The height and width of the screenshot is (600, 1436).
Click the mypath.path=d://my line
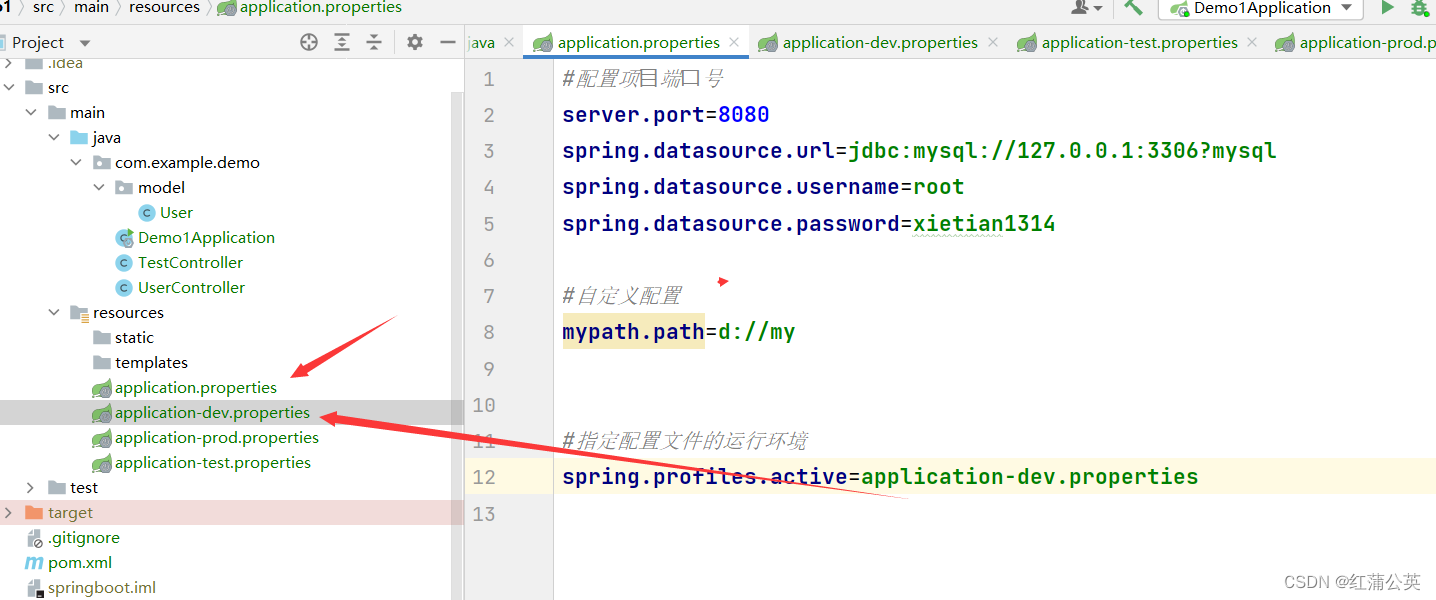[678, 332]
